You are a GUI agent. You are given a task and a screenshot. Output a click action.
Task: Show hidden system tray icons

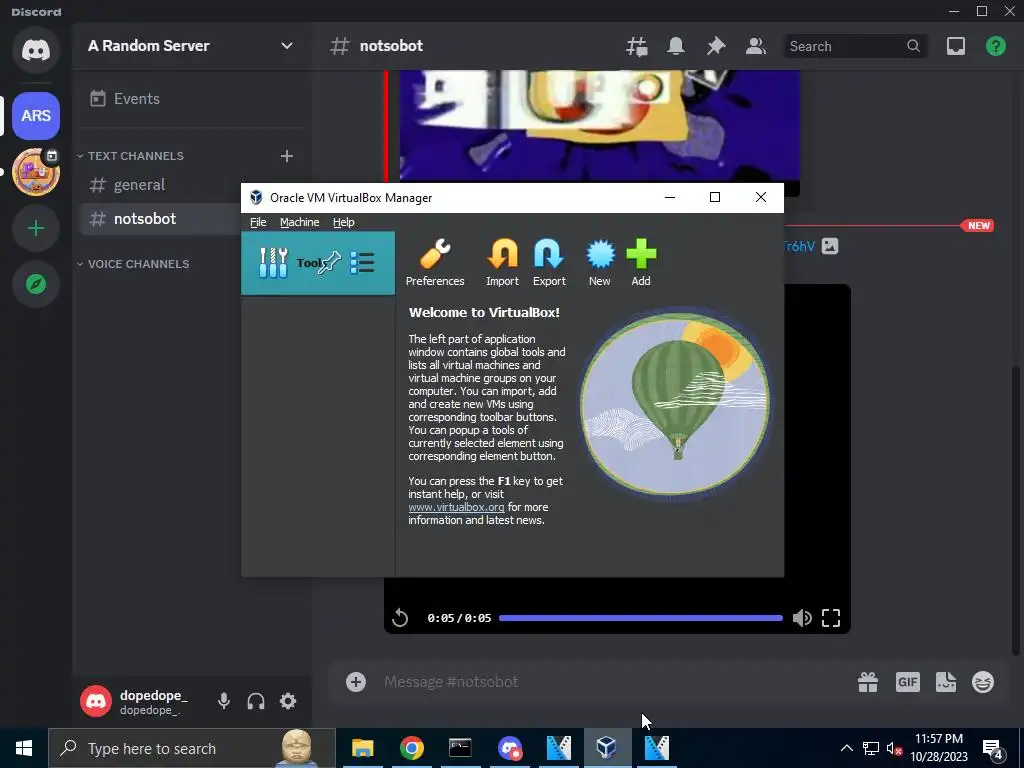point(846,748)
